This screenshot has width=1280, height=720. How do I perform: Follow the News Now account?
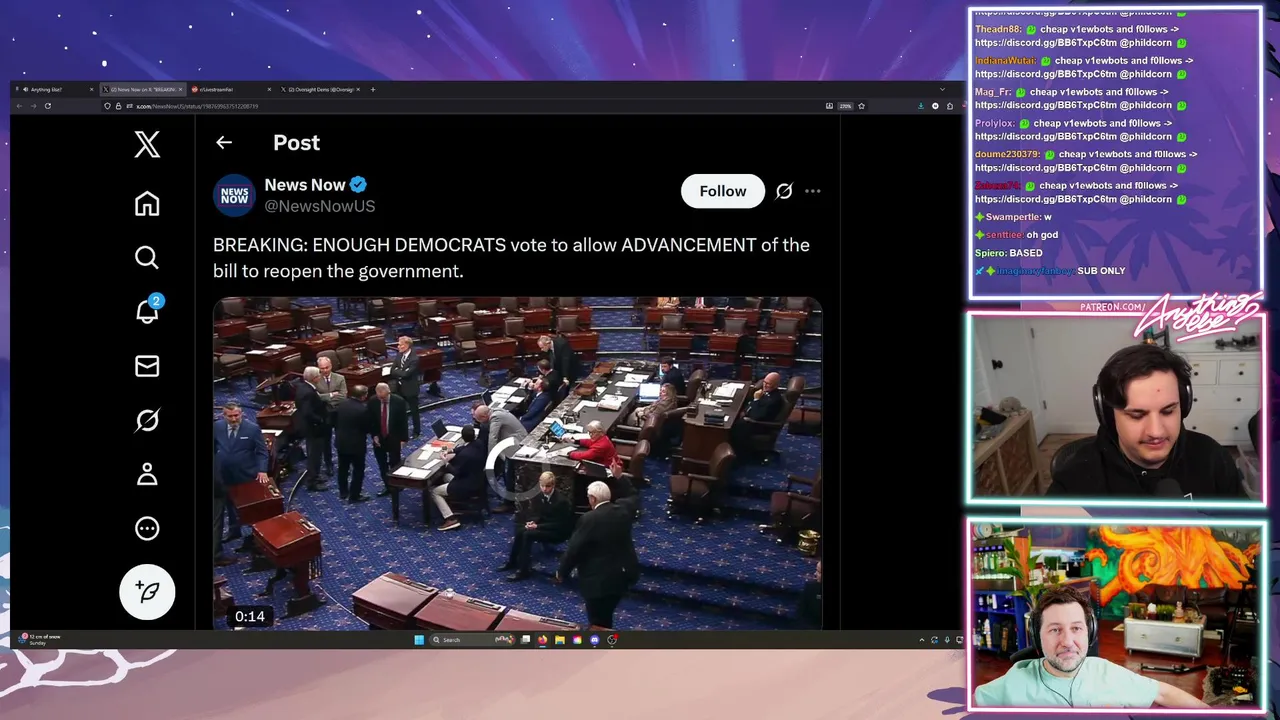[x=723, y=191]
